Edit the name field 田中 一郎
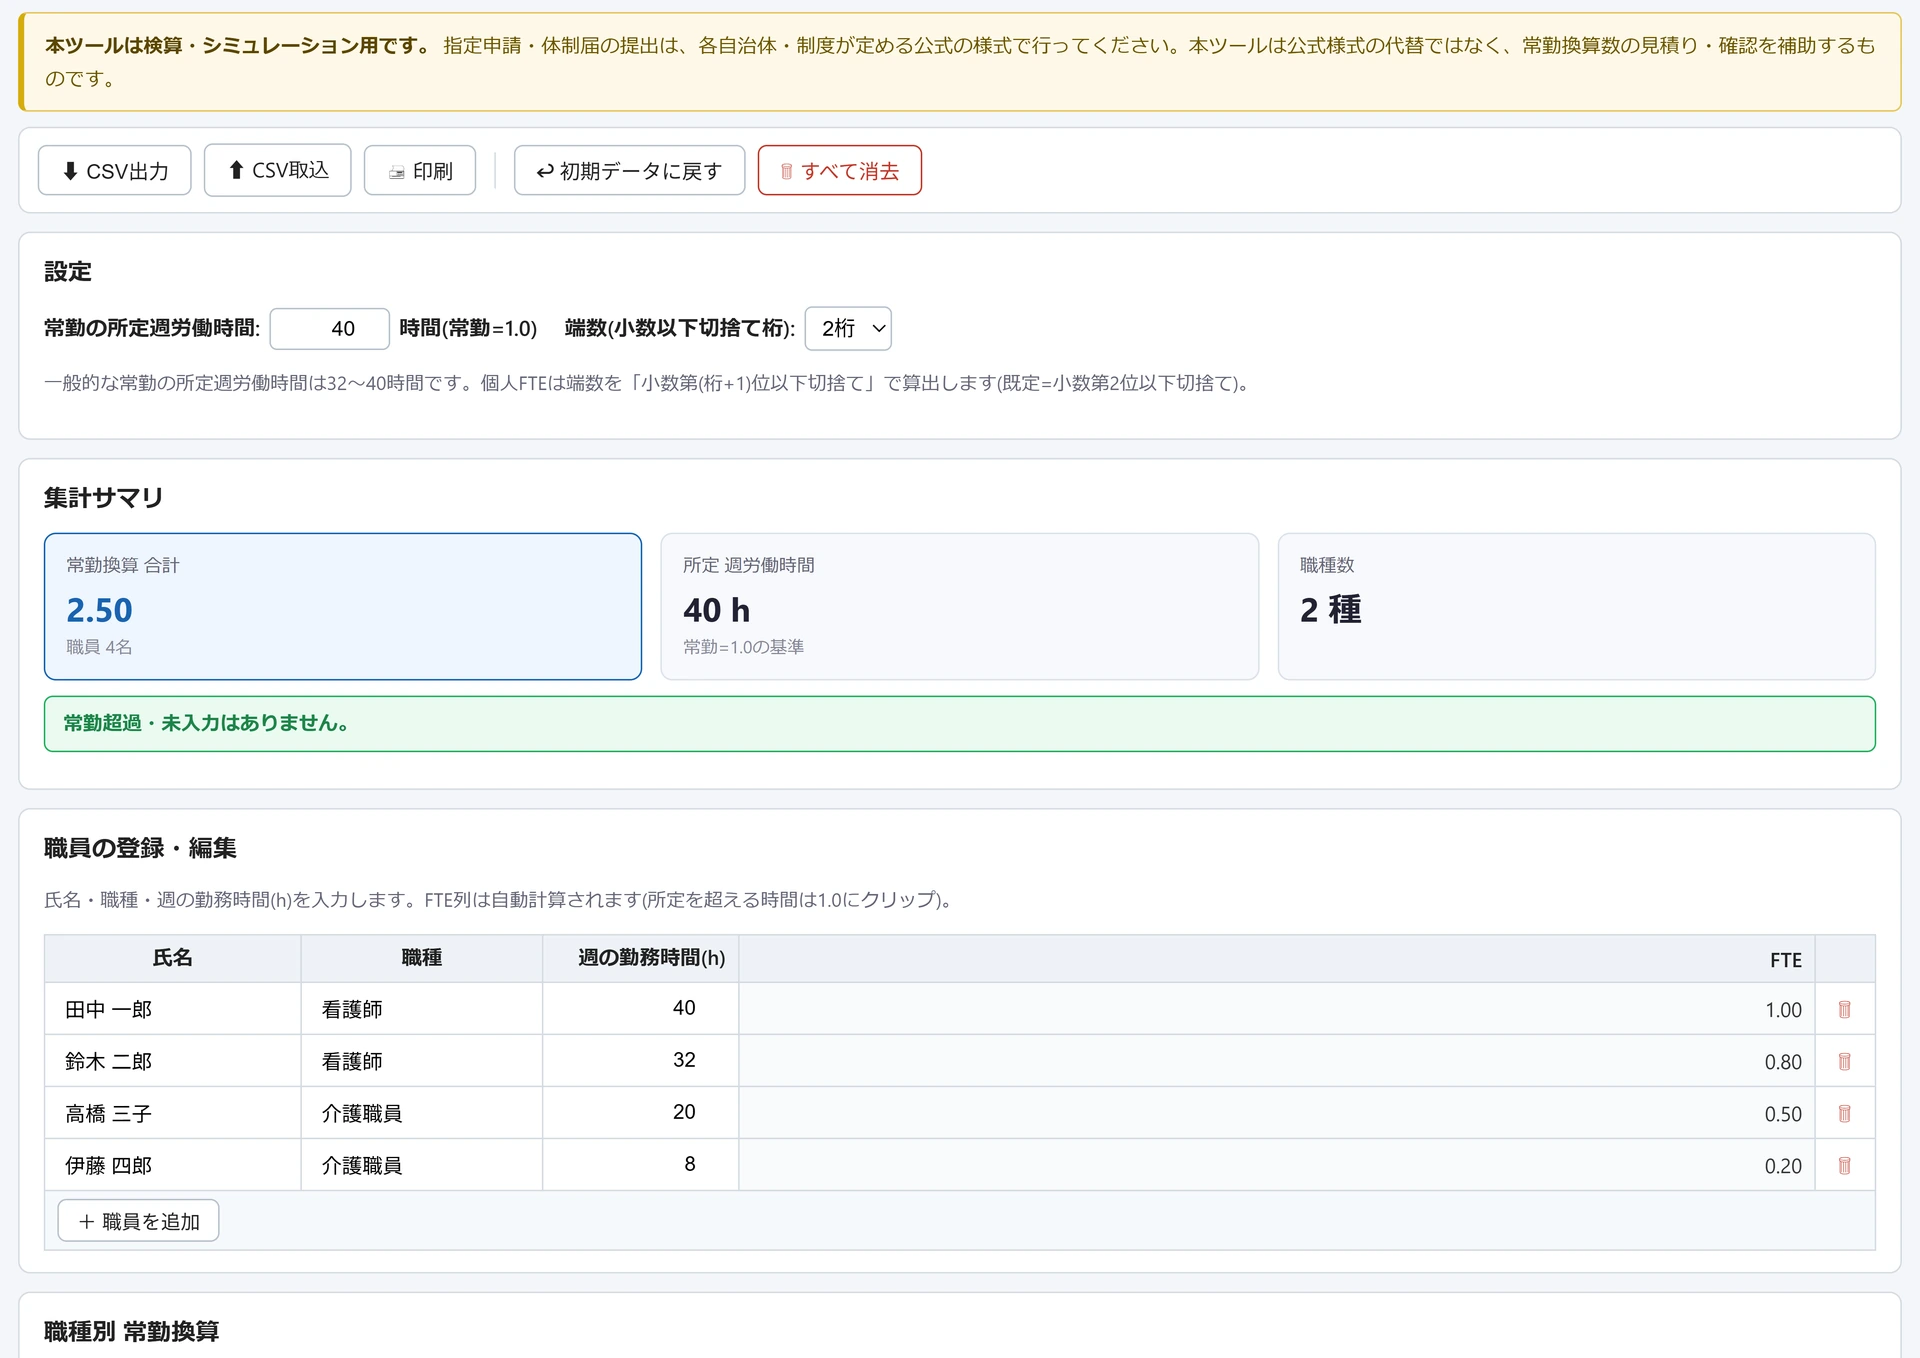The height and width of the screenshot is (1358, 1920). pyautogui.click(x=173, y=1009)
